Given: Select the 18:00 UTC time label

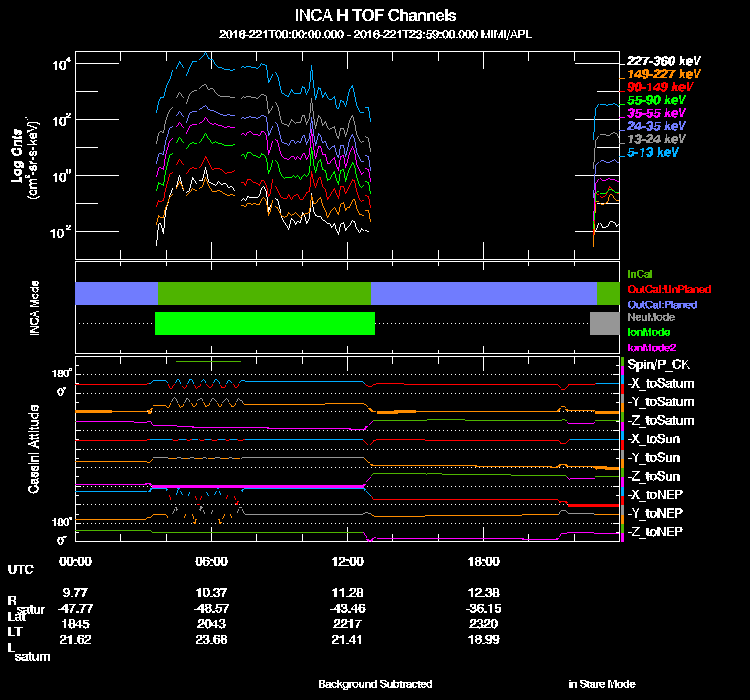Looking at the screenshot, I should pyautogui.click(x=482, y=561).
